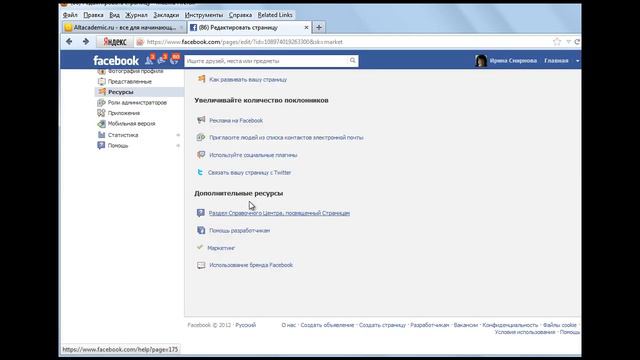
Task: Click the Помощь sidebar icon
Action: pos(101,145)
